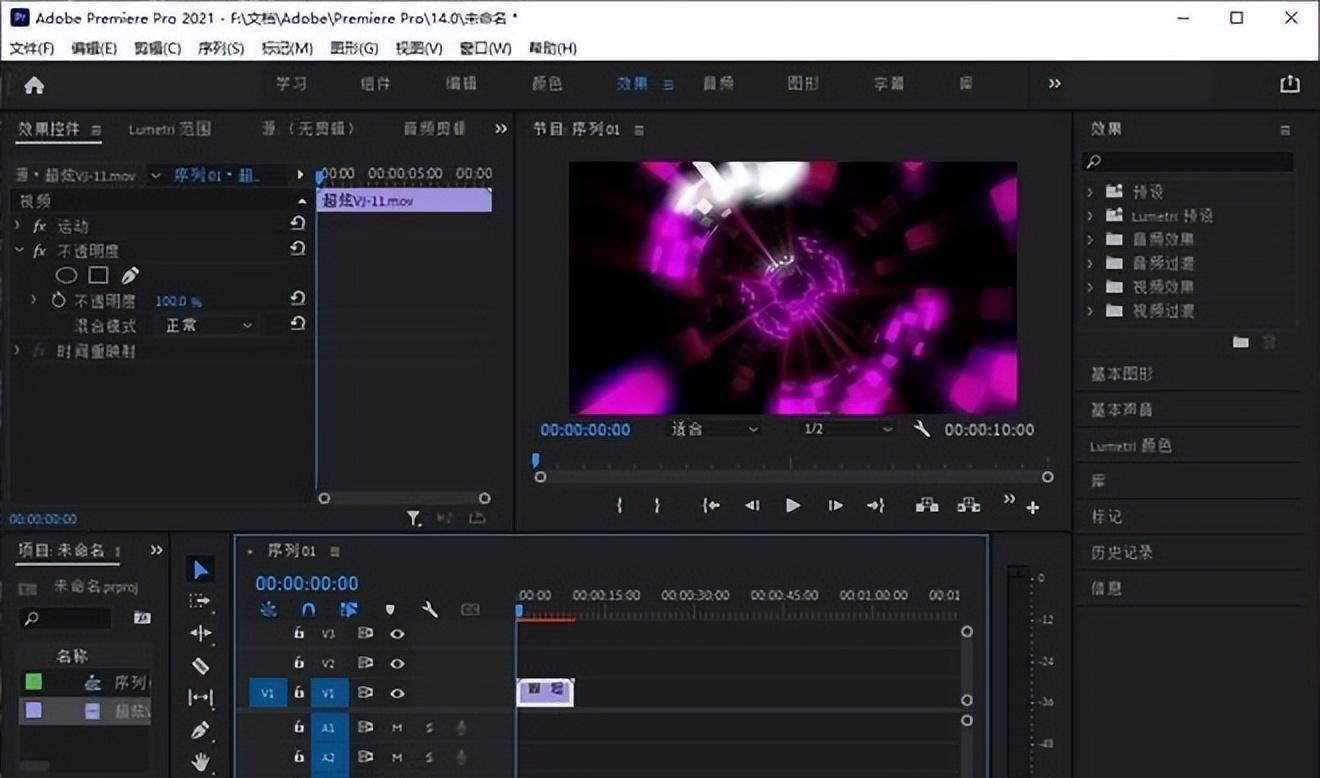This screenshot has height=778, width=1320.
Task: Open the History panel
Action: click(x=1121, y=553)
